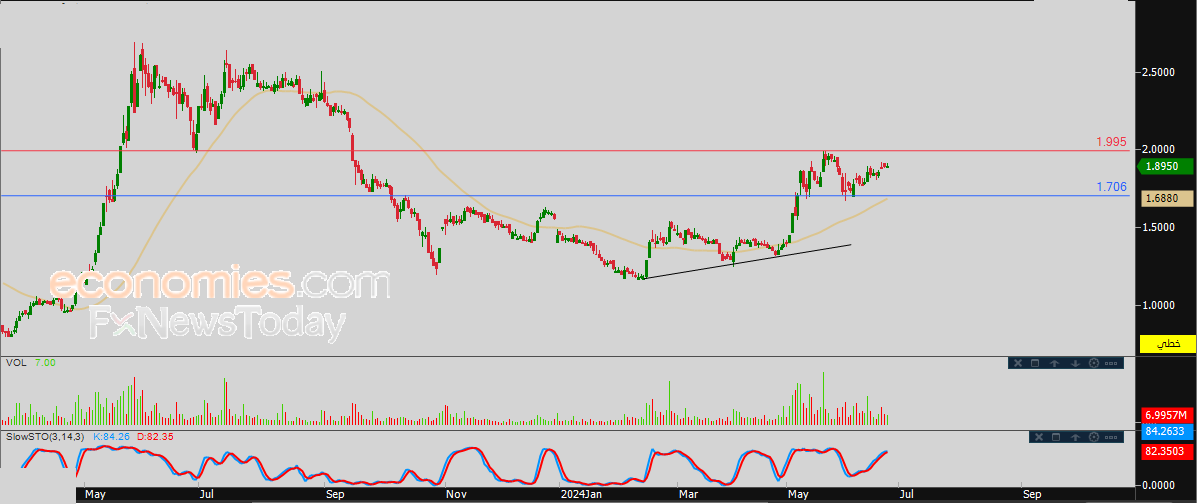Click the 2.0000 price axis label
The height and width of the screenshot is (504, 1197).
1159,149
